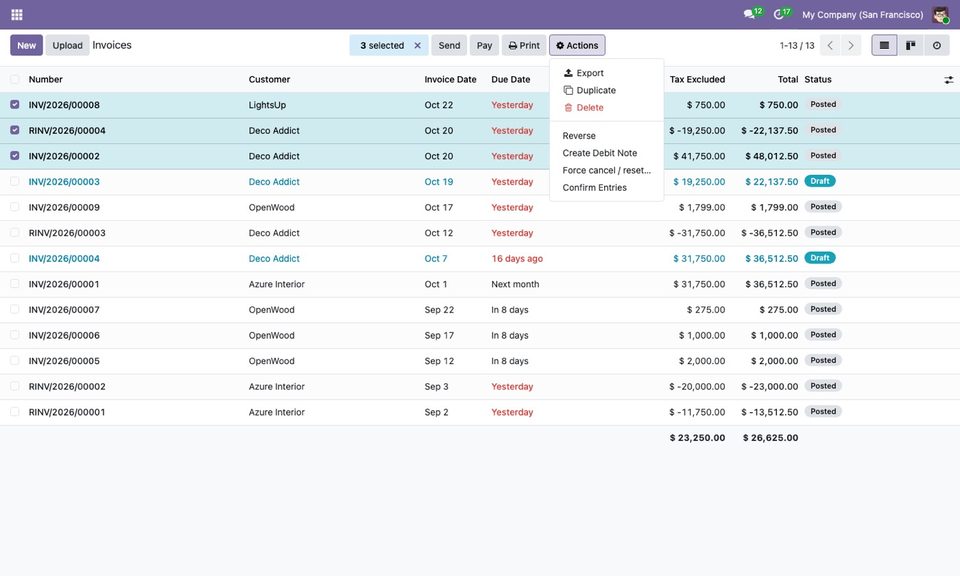The image size is (960, 576).
Task: Open company switcher My Company (San Francisco)
Action: point(862,14)
